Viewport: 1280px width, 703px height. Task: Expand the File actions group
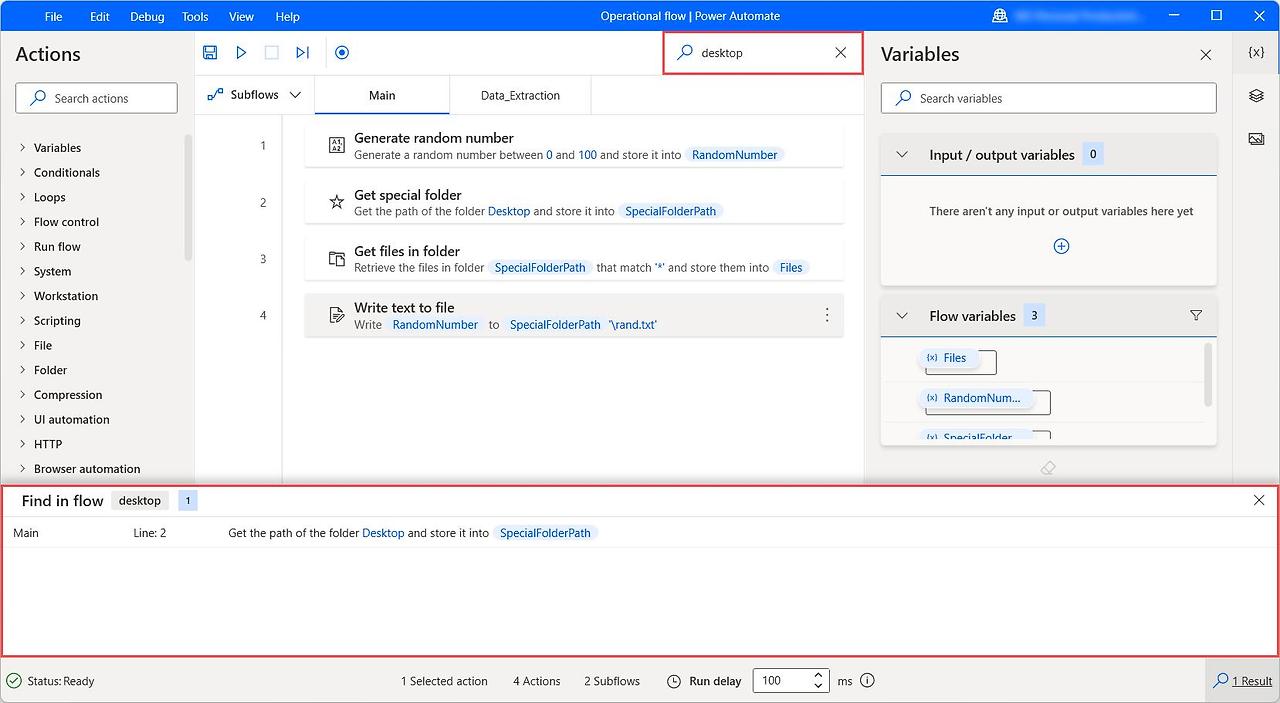point(23,345)
